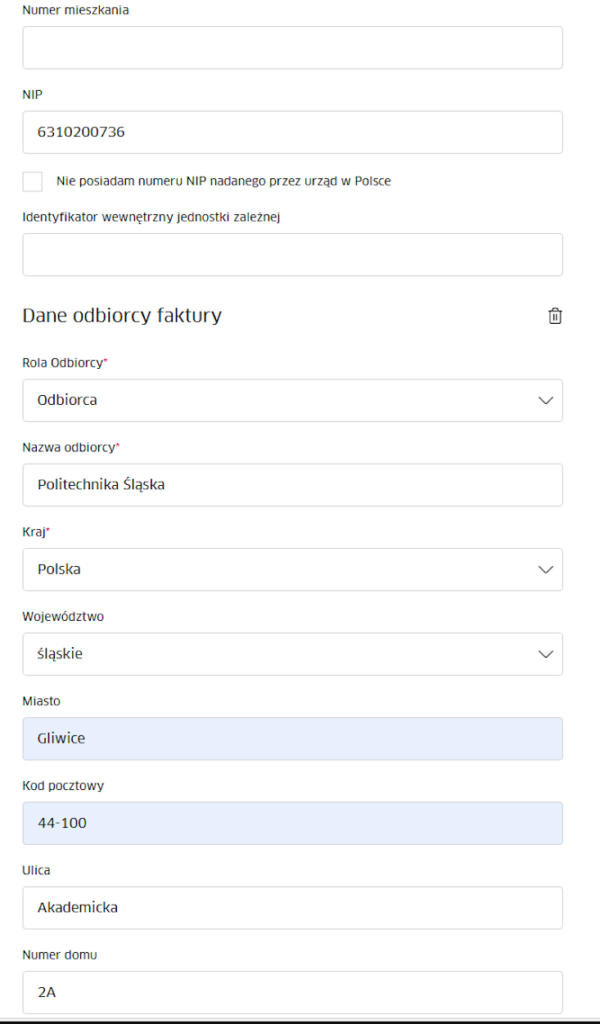This screenshot has height=1024, width=600.
Task: Expand the Kraj dropdown showing Polska
Action: [292, 568]
